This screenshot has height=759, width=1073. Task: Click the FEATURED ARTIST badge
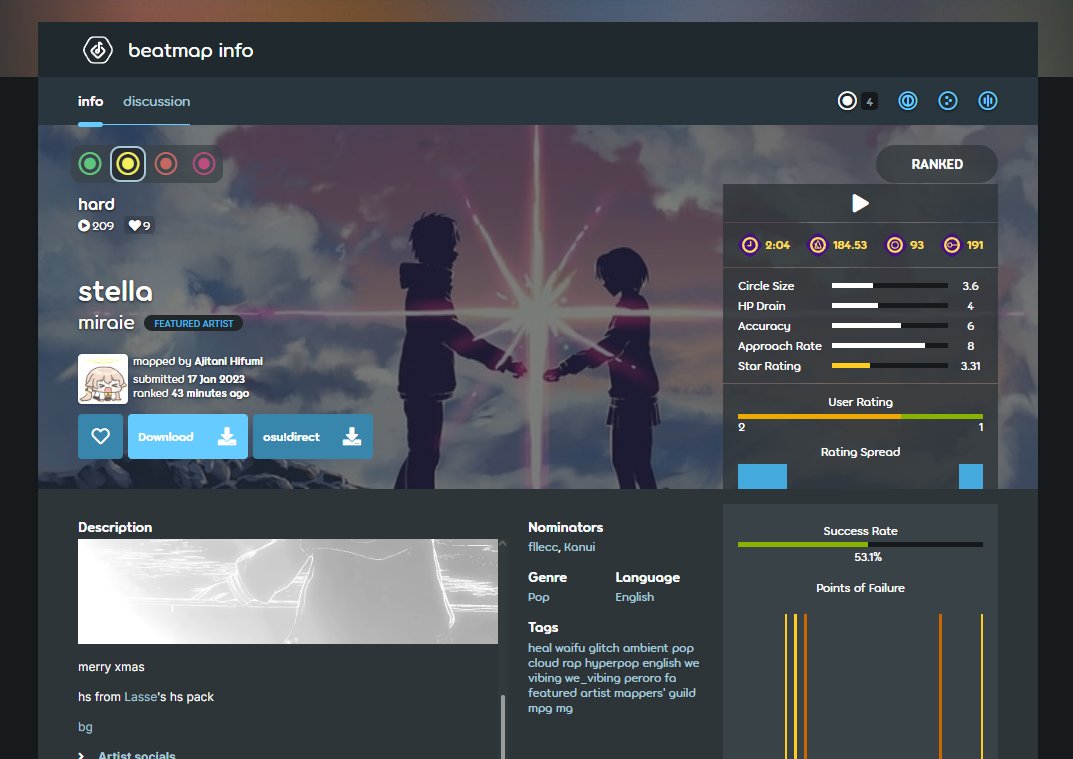[193, 323]
